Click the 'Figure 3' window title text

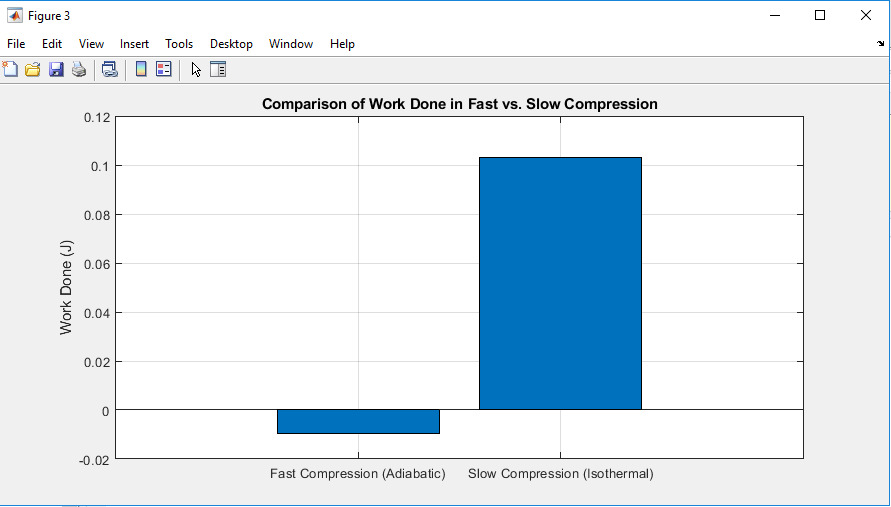[49, 16]
